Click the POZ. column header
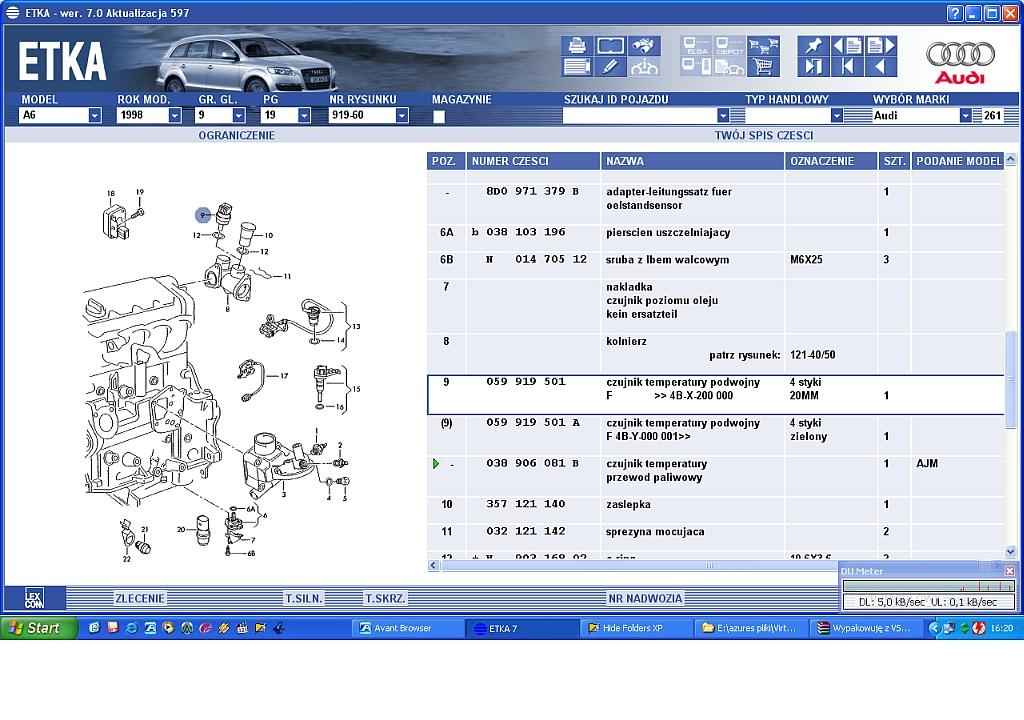The image size is (1024, 720). click(446, 161)
